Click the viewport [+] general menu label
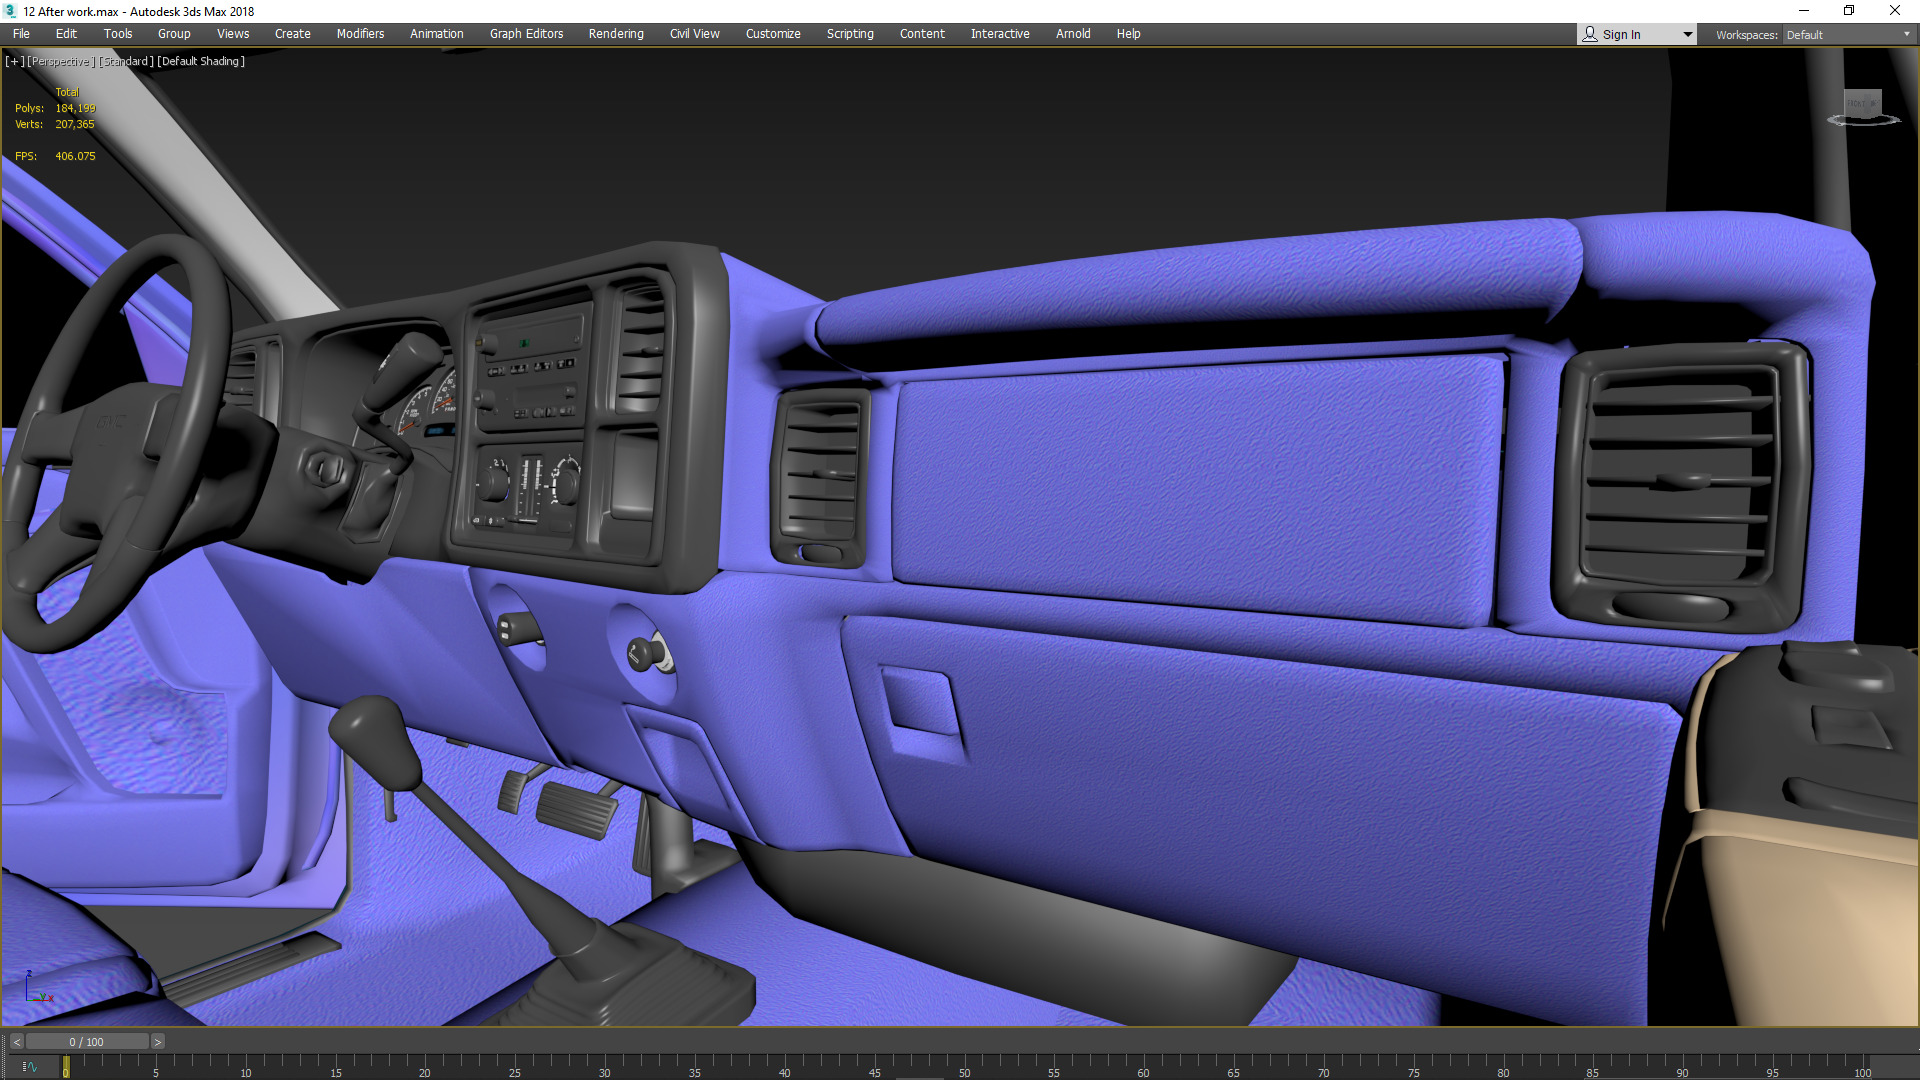The image size is (1920, 1080). pos(14,61)
